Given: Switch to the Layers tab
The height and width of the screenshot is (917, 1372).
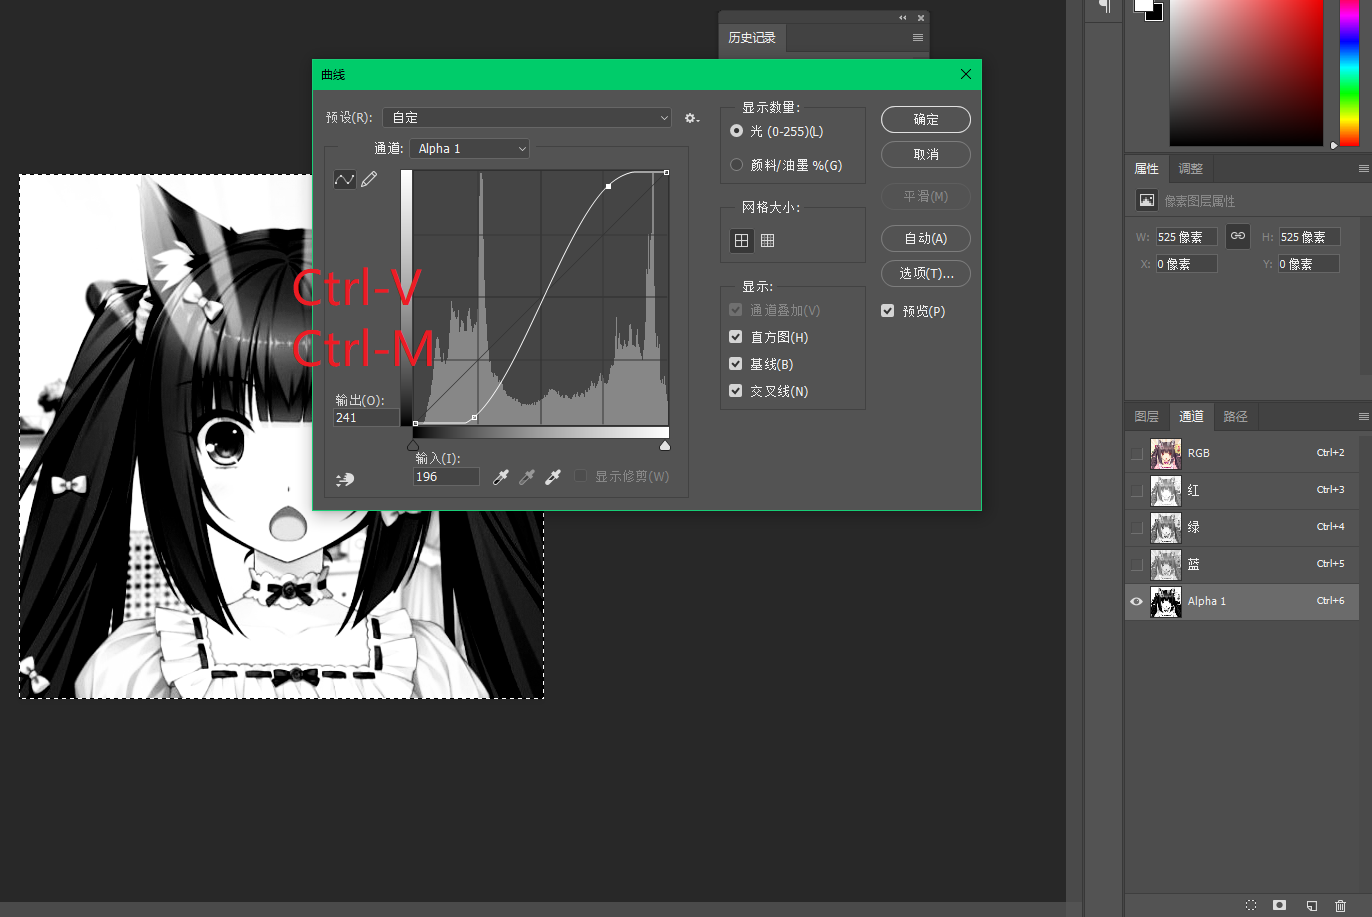Looking at the screenshot, I should tap(1147, 416).
